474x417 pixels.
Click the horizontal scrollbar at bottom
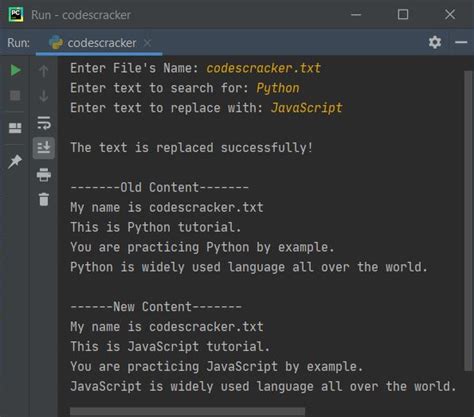pos(187,412)
